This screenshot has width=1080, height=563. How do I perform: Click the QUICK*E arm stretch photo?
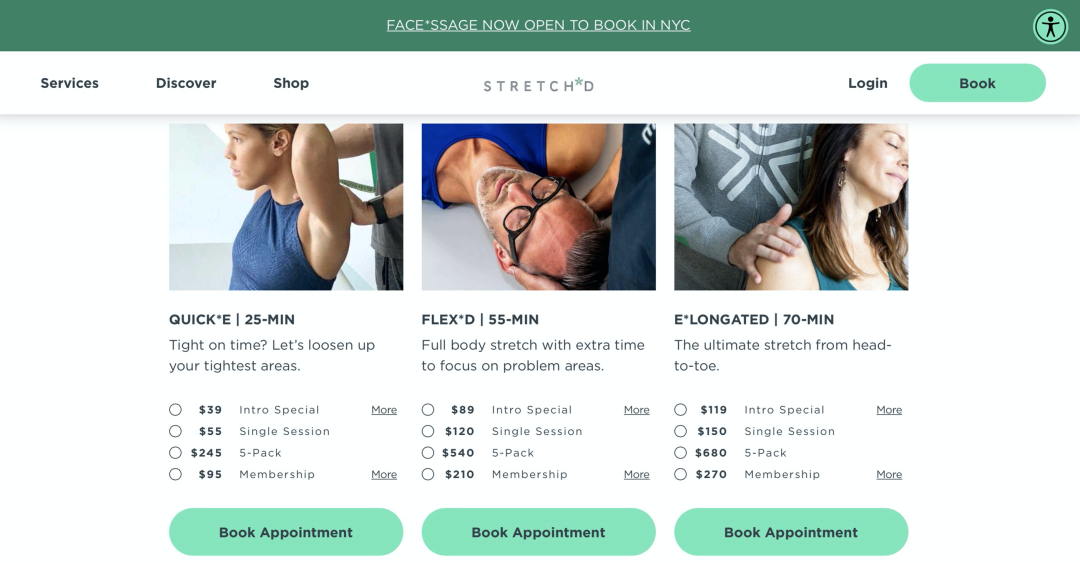point(286,207)
